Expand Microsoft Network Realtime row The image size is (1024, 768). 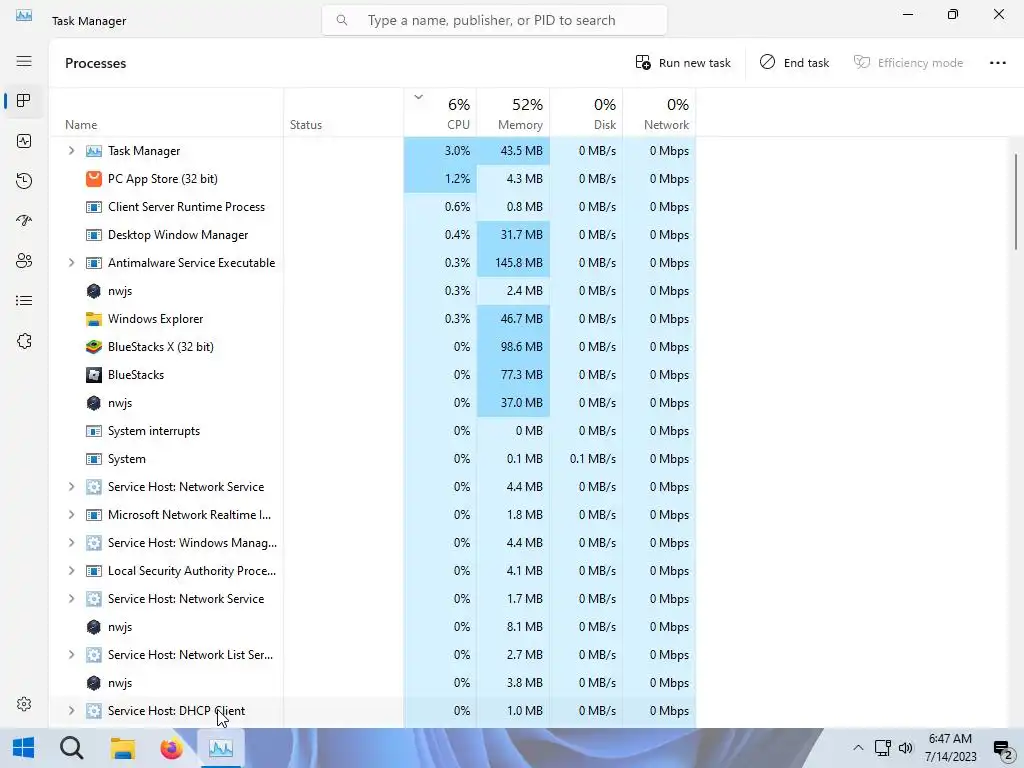[71, 515]
